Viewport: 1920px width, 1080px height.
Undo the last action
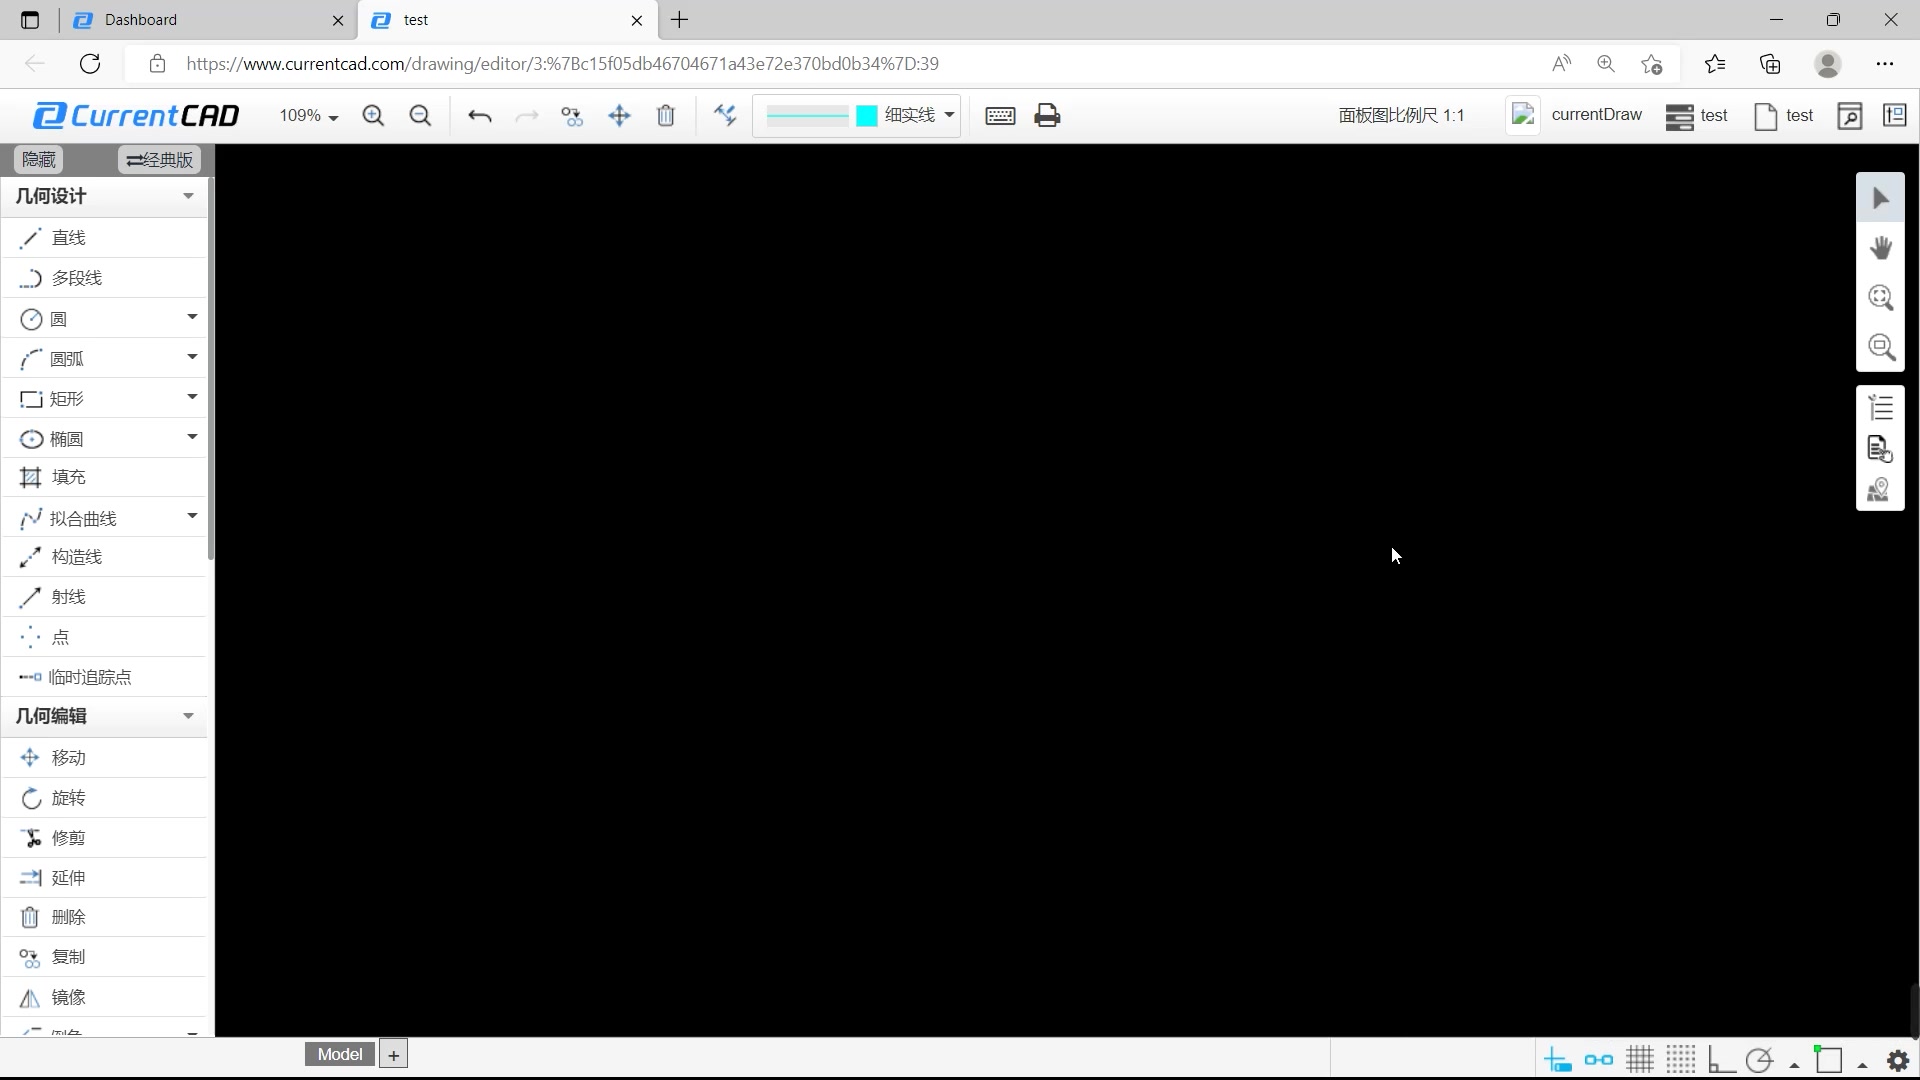(480, 116)
